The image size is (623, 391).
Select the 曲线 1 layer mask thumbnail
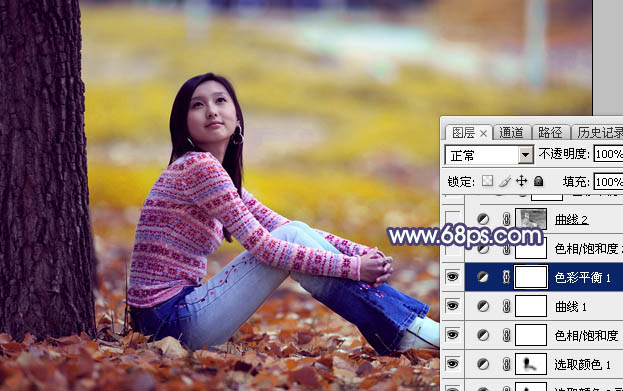(x=531, y=306)
